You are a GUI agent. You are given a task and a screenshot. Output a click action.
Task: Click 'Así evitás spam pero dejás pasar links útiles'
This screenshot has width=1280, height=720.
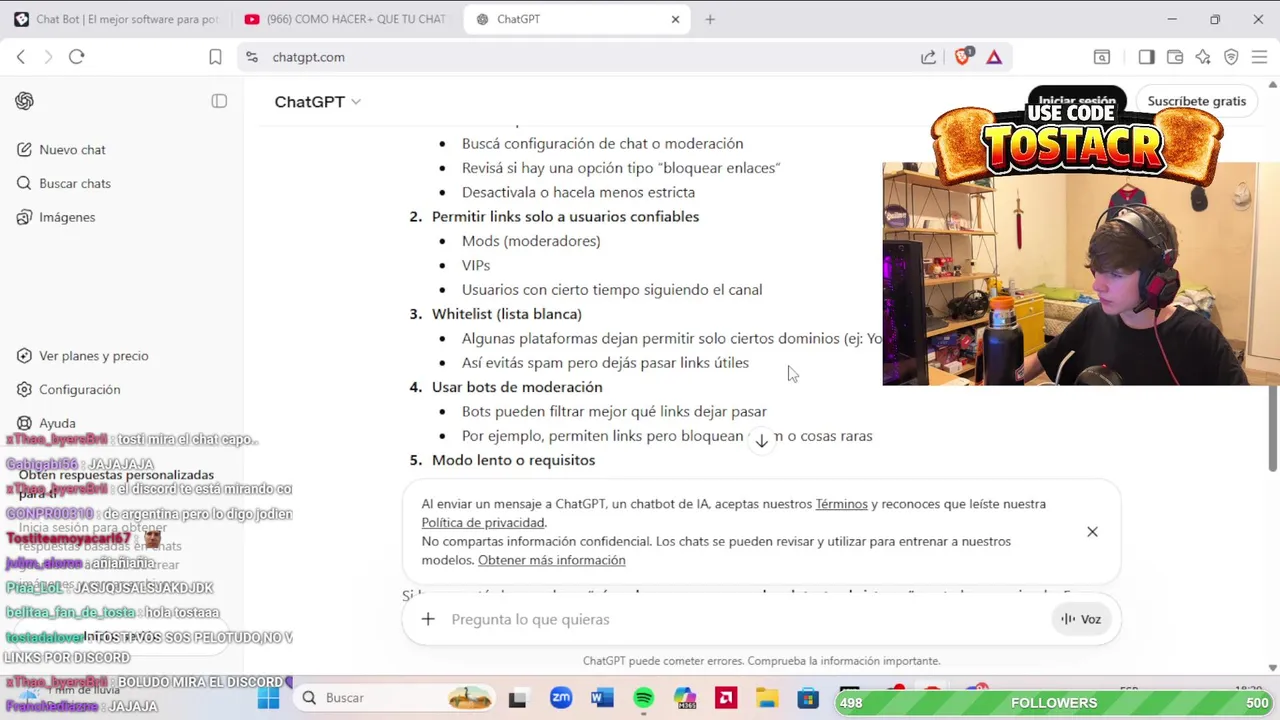click(x=605, y=363)
